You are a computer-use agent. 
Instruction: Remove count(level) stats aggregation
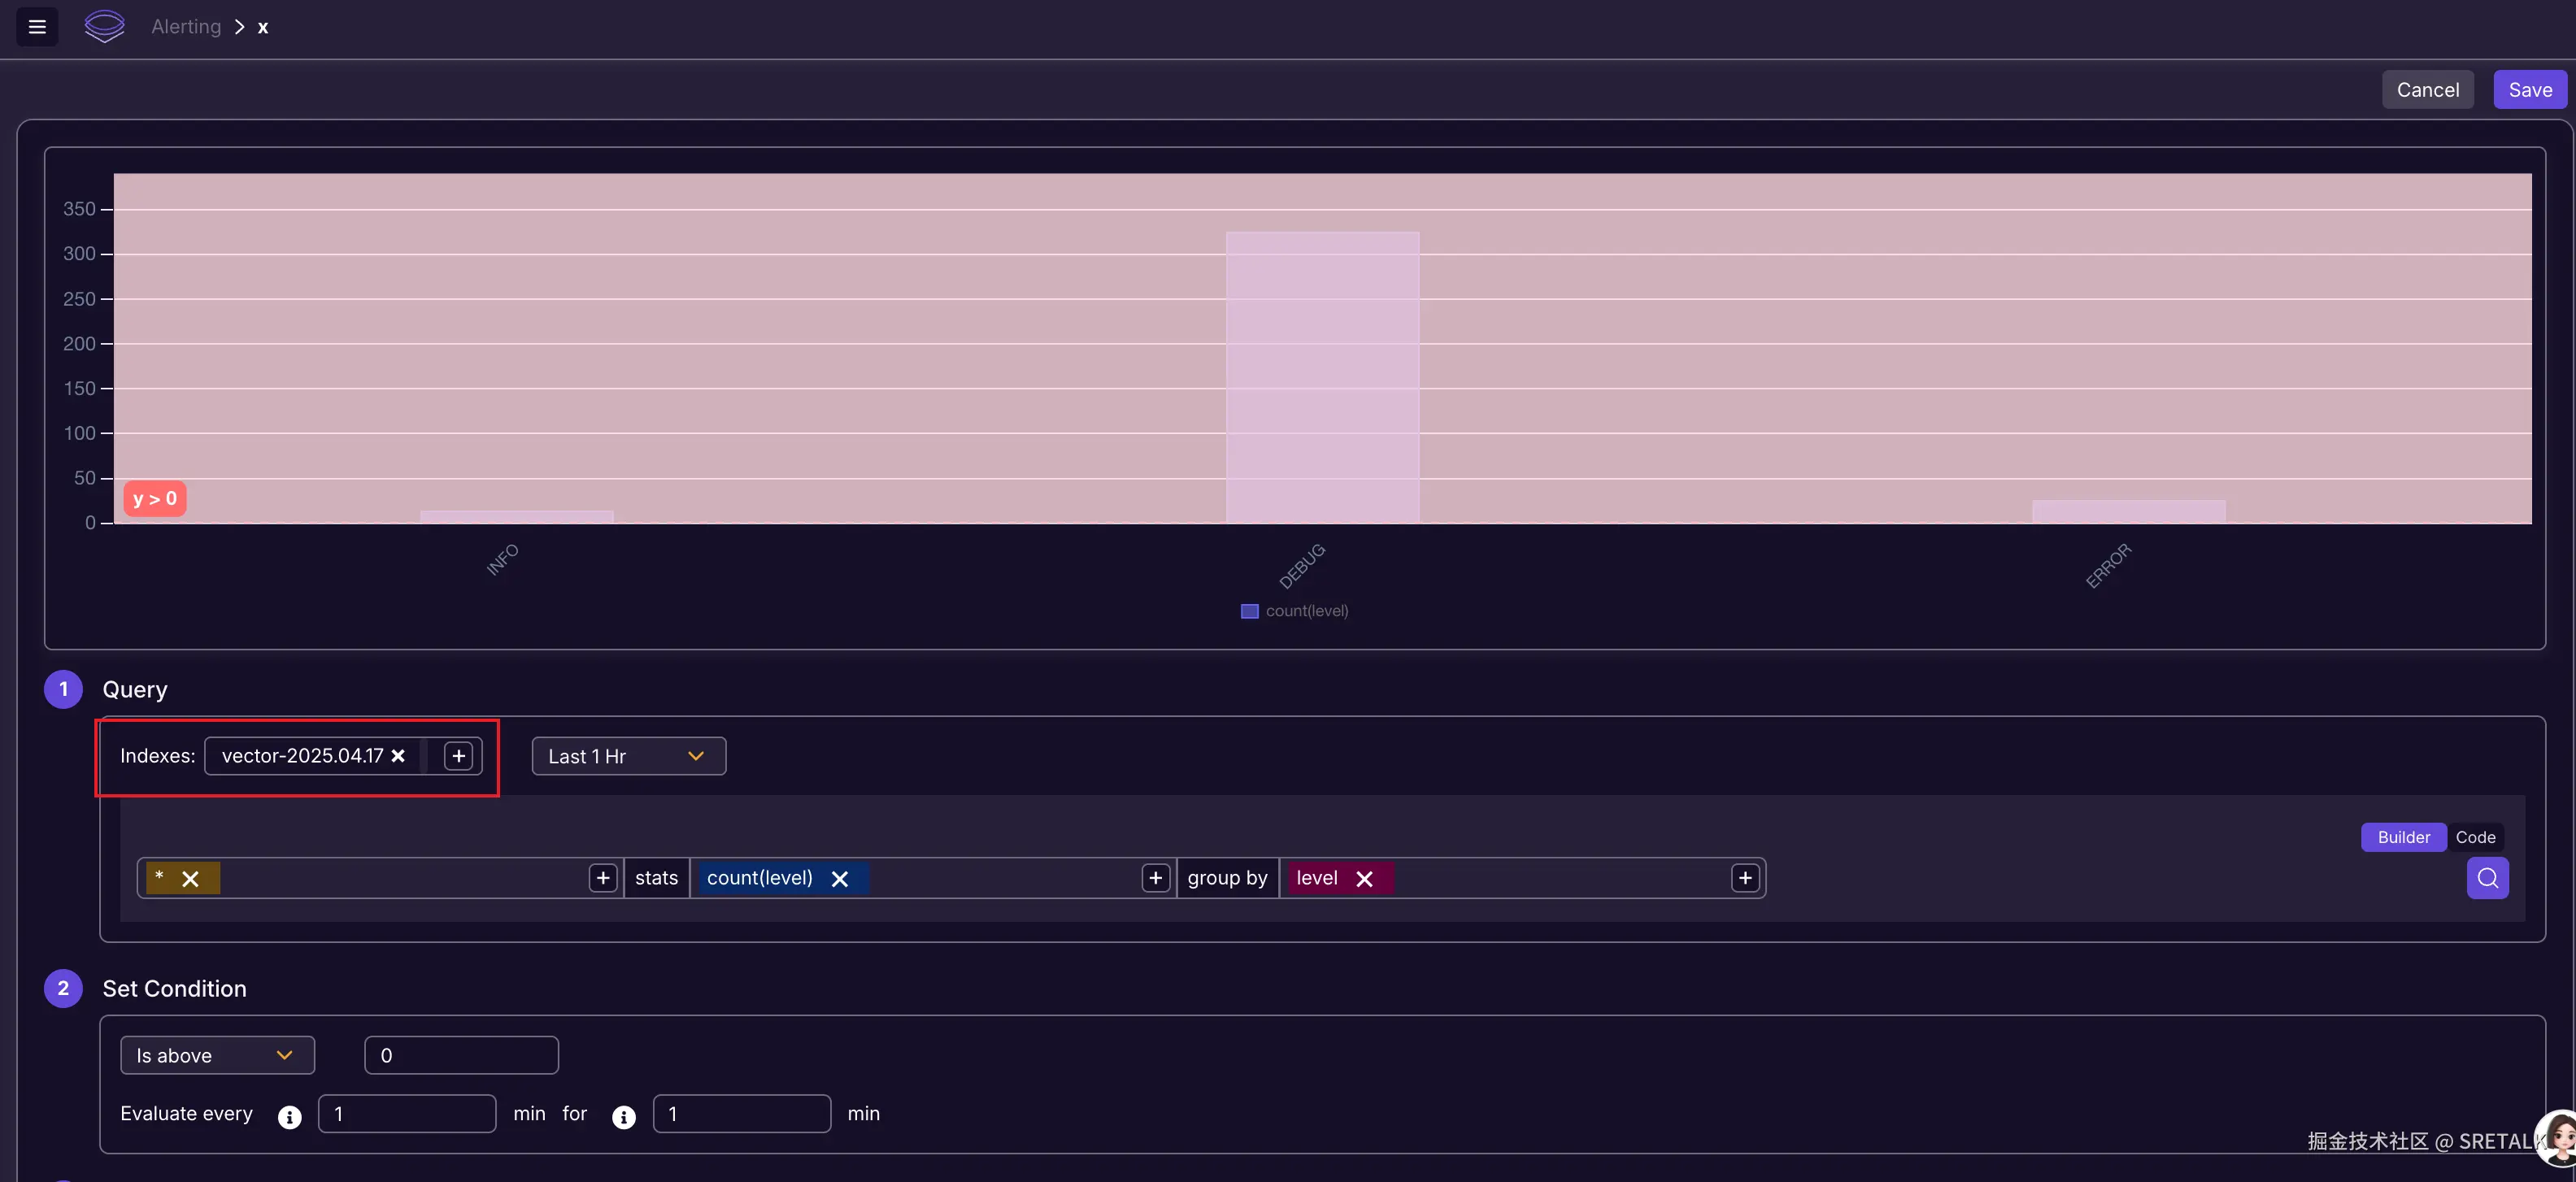[x=840, y=879]
